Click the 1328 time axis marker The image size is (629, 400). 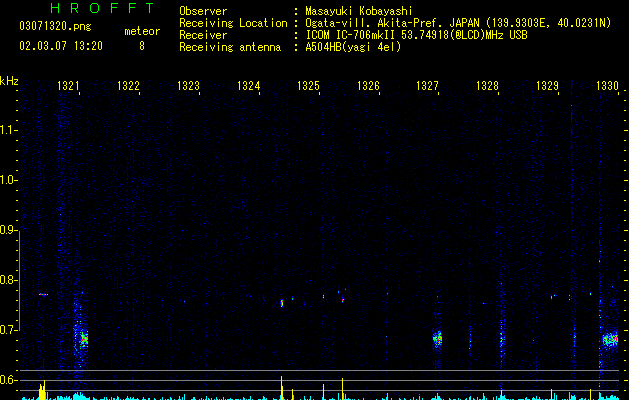(487, 86)
